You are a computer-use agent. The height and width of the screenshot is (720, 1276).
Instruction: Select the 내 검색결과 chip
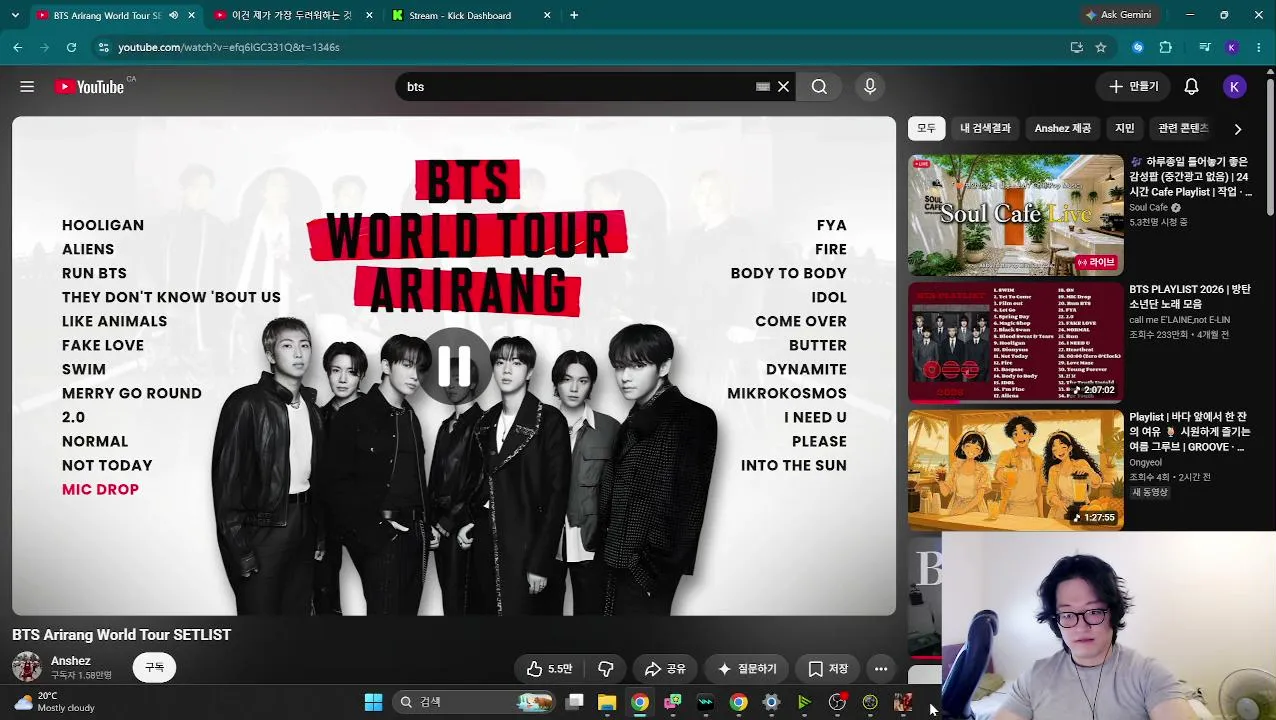pyautogui.click(x=985, y=128)
